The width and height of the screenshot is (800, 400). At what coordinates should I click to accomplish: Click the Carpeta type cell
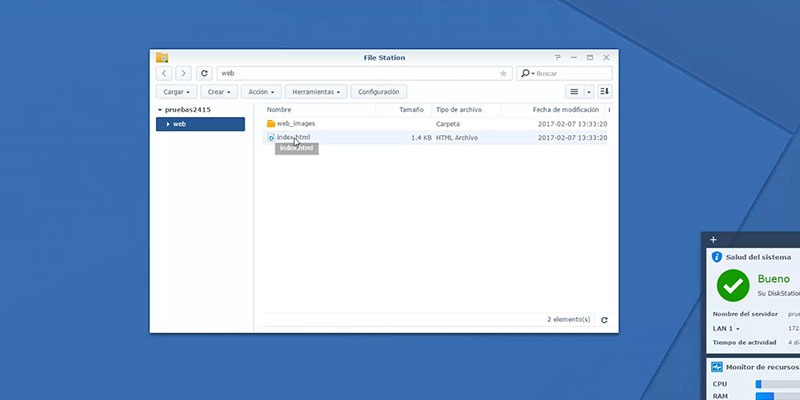447,124
